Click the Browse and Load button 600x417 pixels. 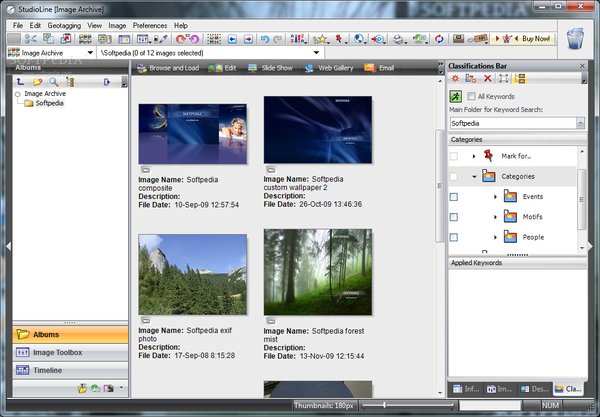click(x=168, y=68)
